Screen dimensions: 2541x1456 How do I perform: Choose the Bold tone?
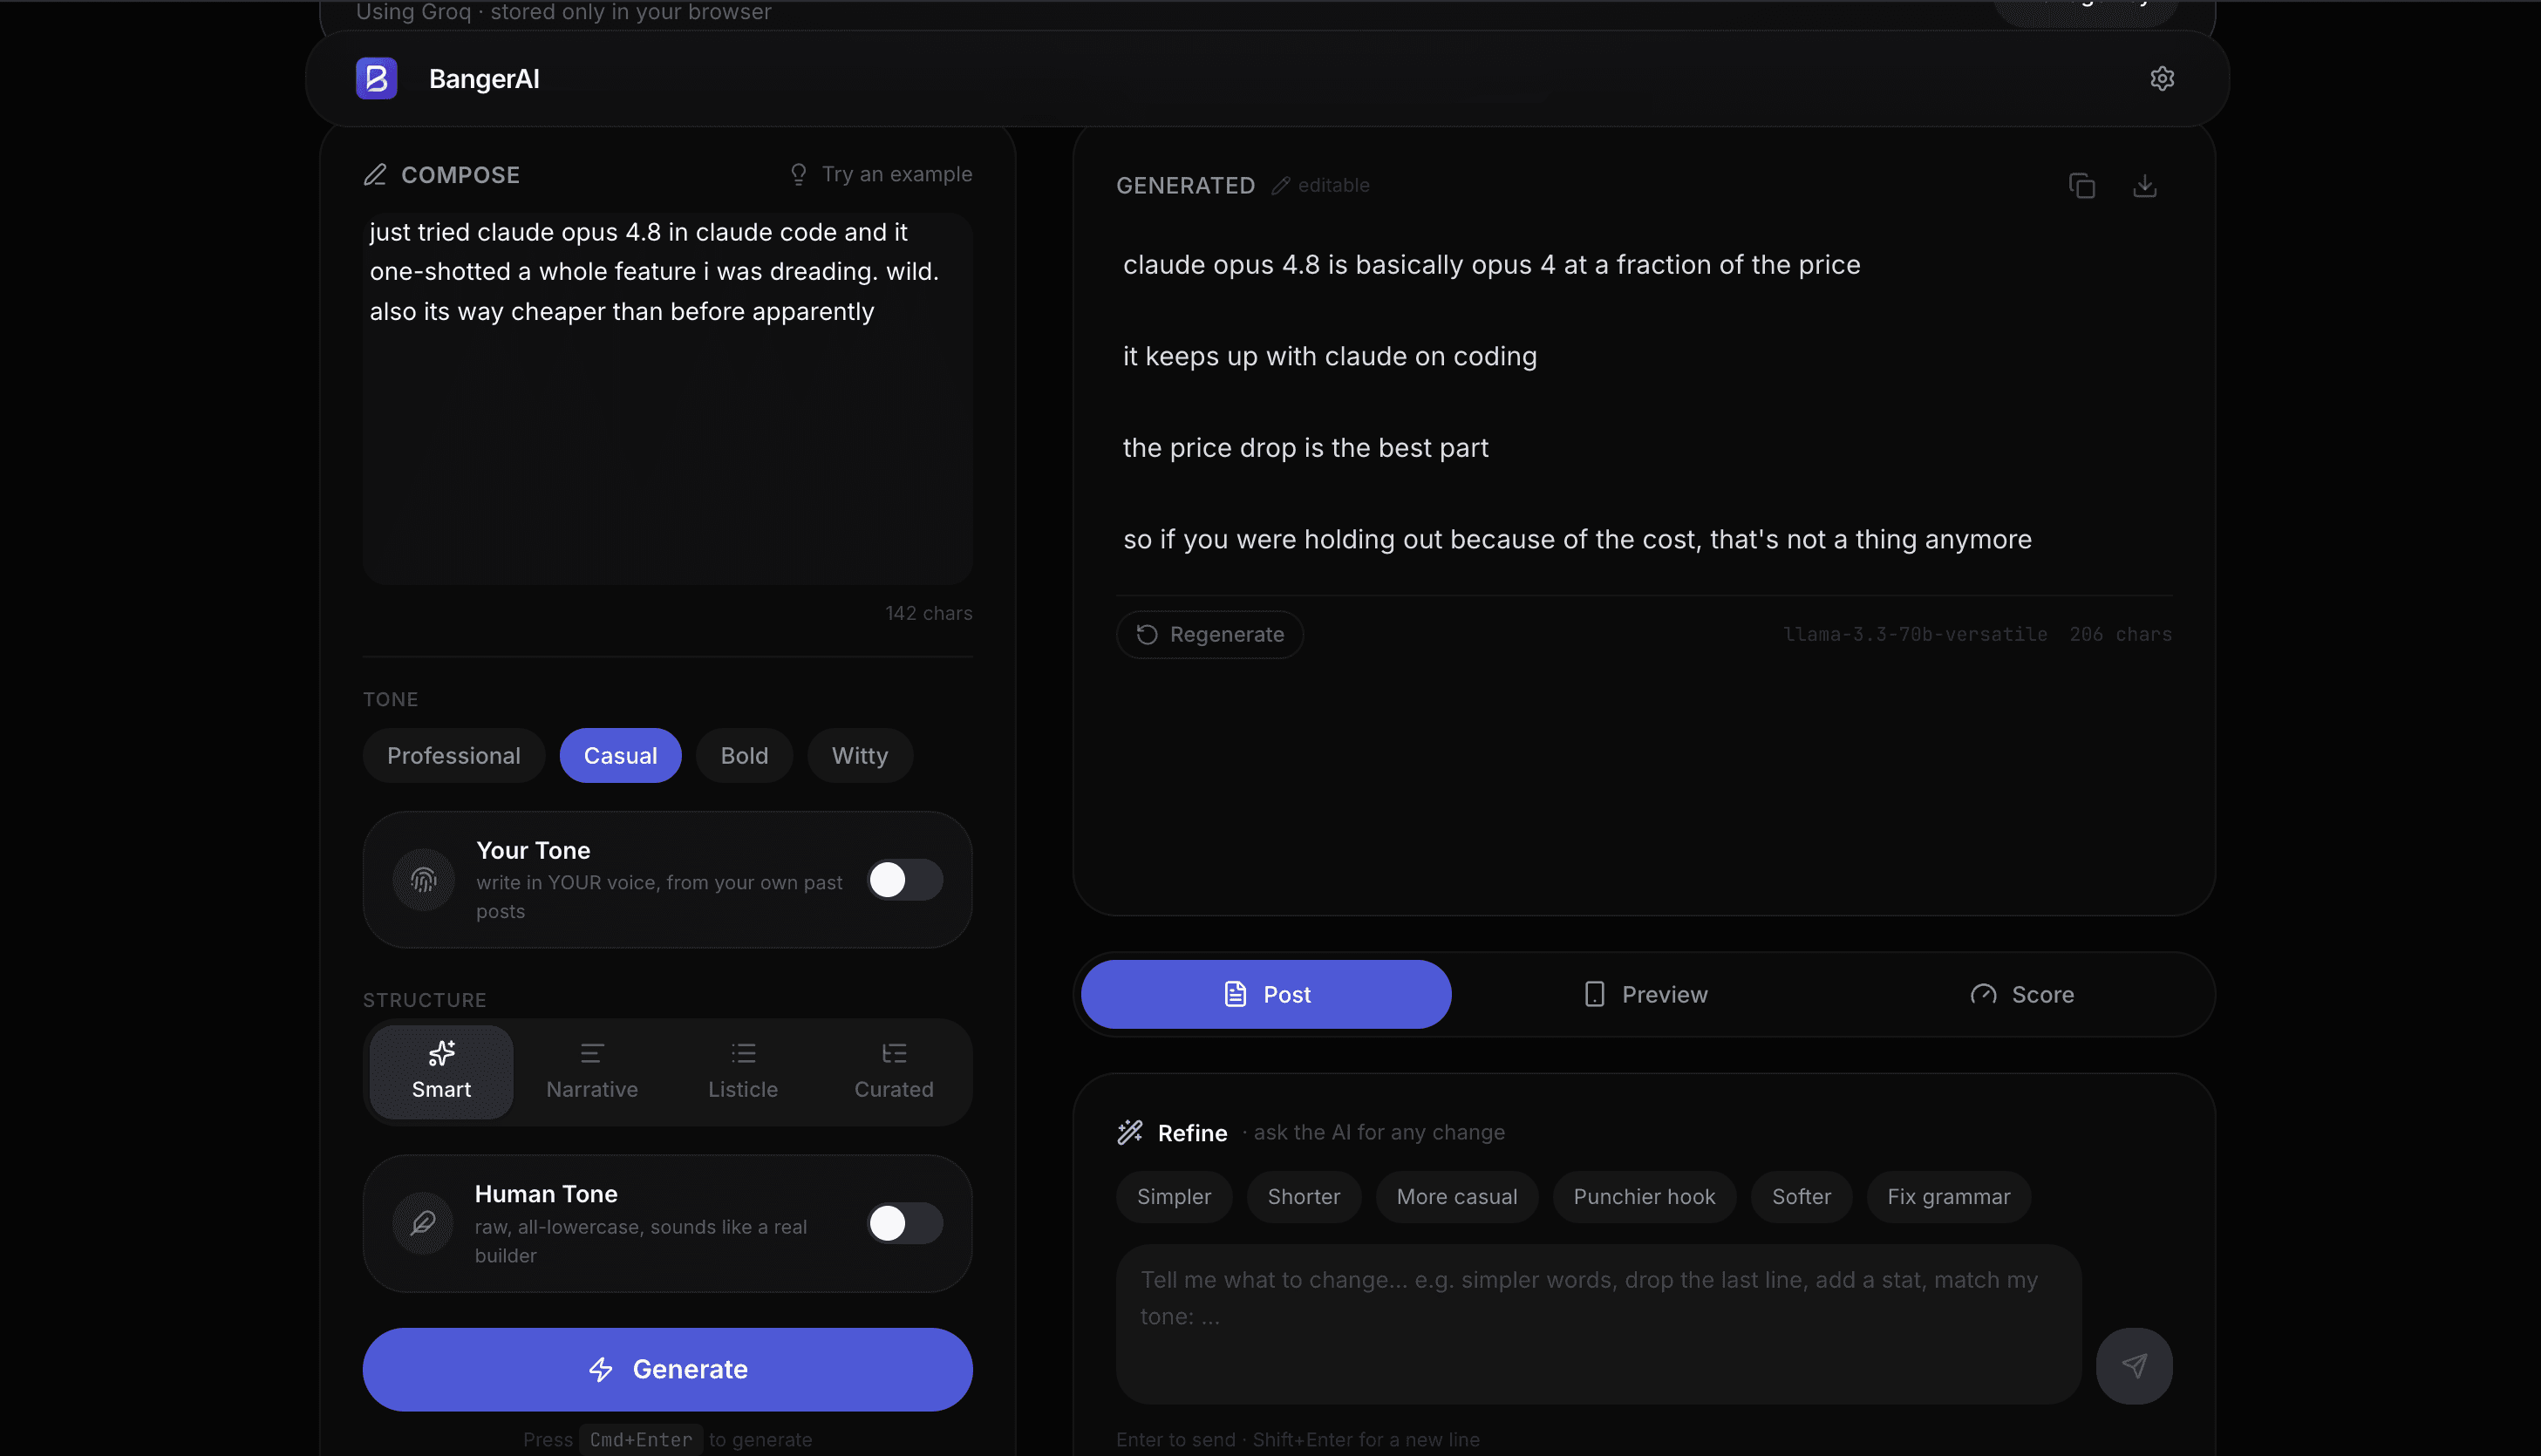(x=744, y=756)
